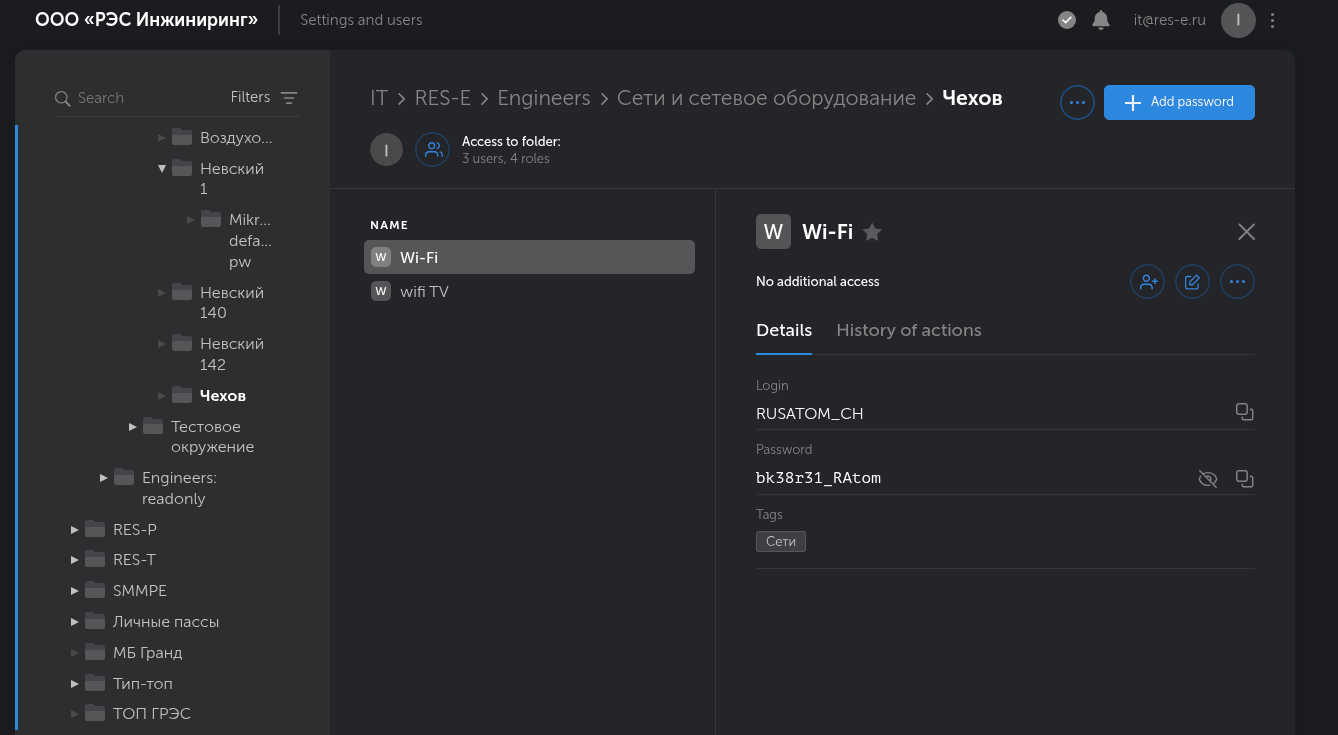Collapse the Невский 1 folder
1338x735 pixels.
click(162, 168)
